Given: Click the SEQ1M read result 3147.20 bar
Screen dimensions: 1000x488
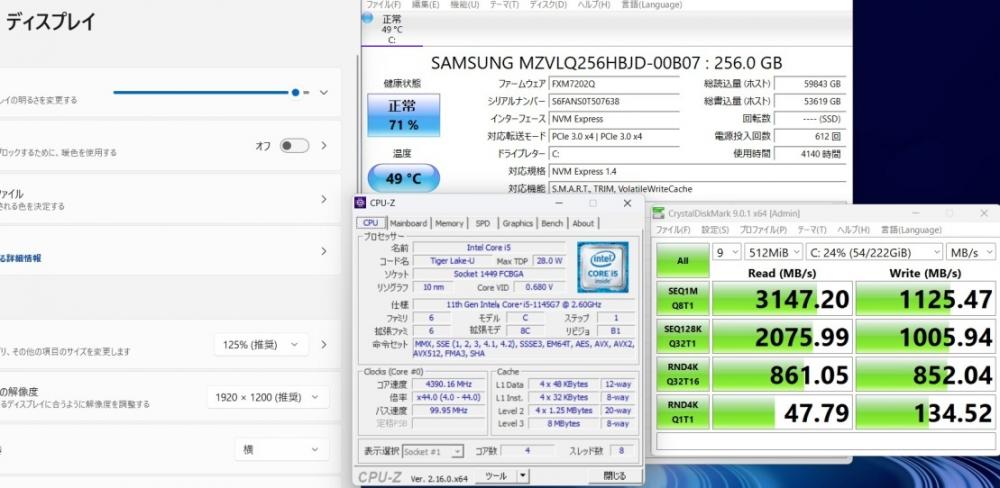Looking at the screenshot, I should (782, 298).
